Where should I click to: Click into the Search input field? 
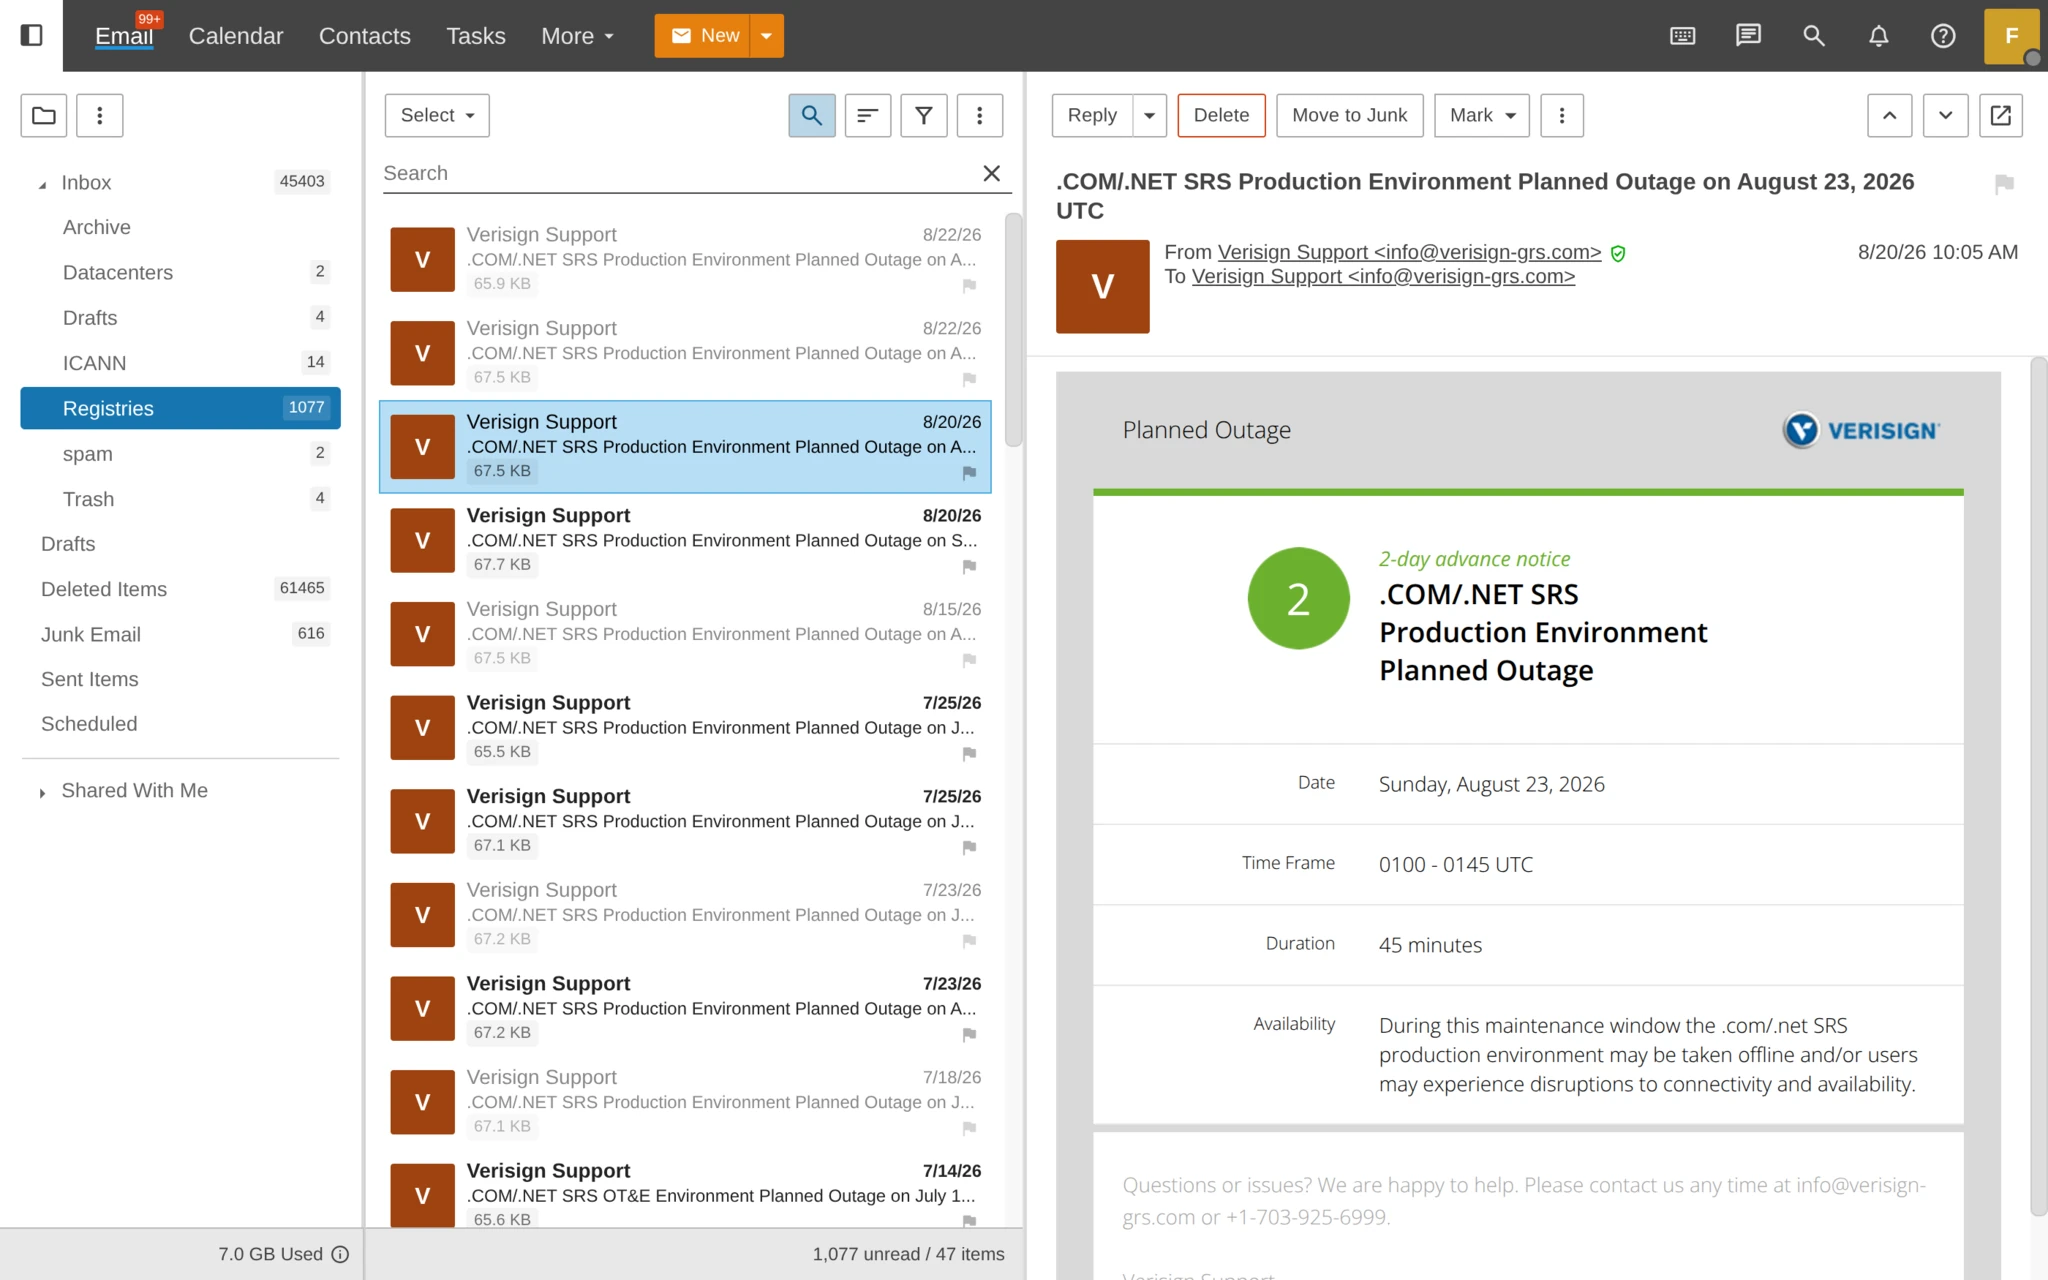(x=680, y=173)
